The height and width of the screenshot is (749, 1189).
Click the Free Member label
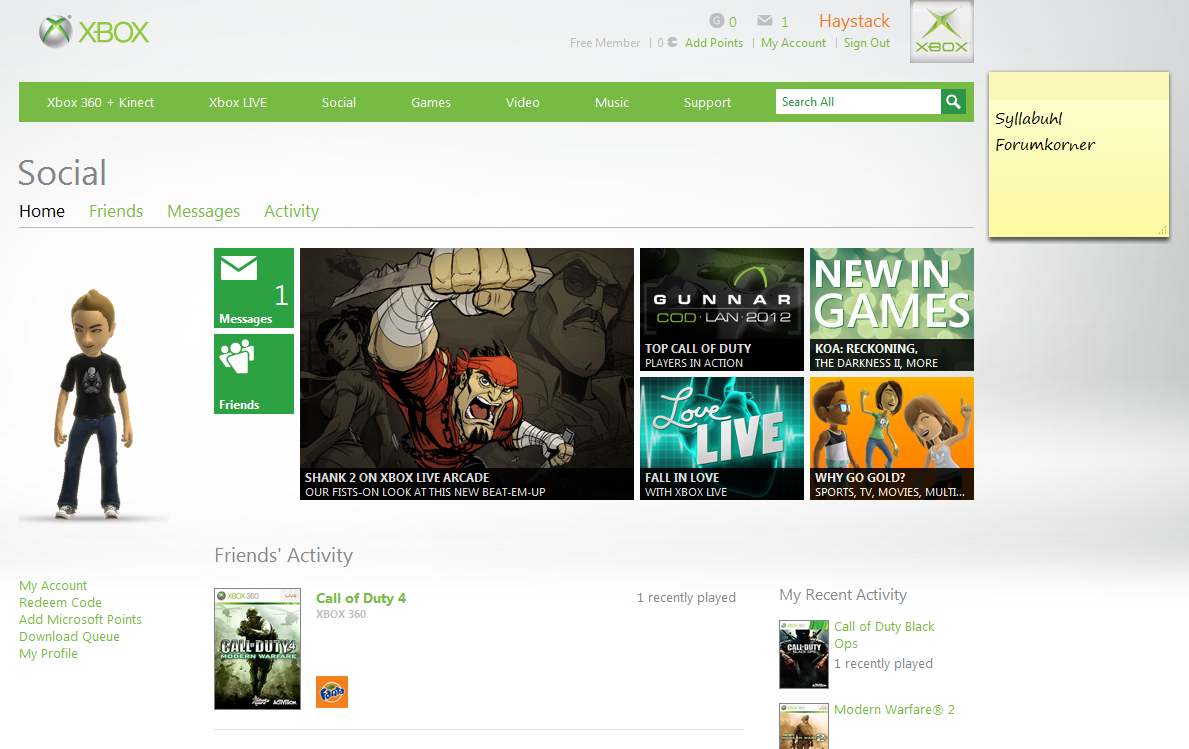(x=605, y=43)
